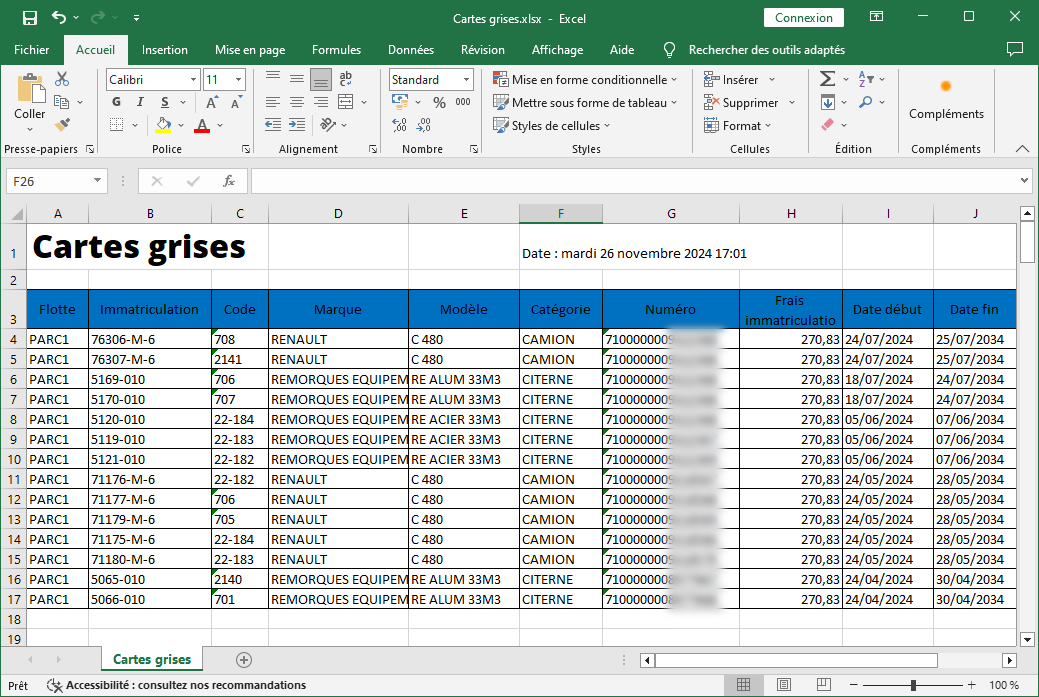
Task: Open Sort and Filter A-Z icon
Action: (866, 79)
